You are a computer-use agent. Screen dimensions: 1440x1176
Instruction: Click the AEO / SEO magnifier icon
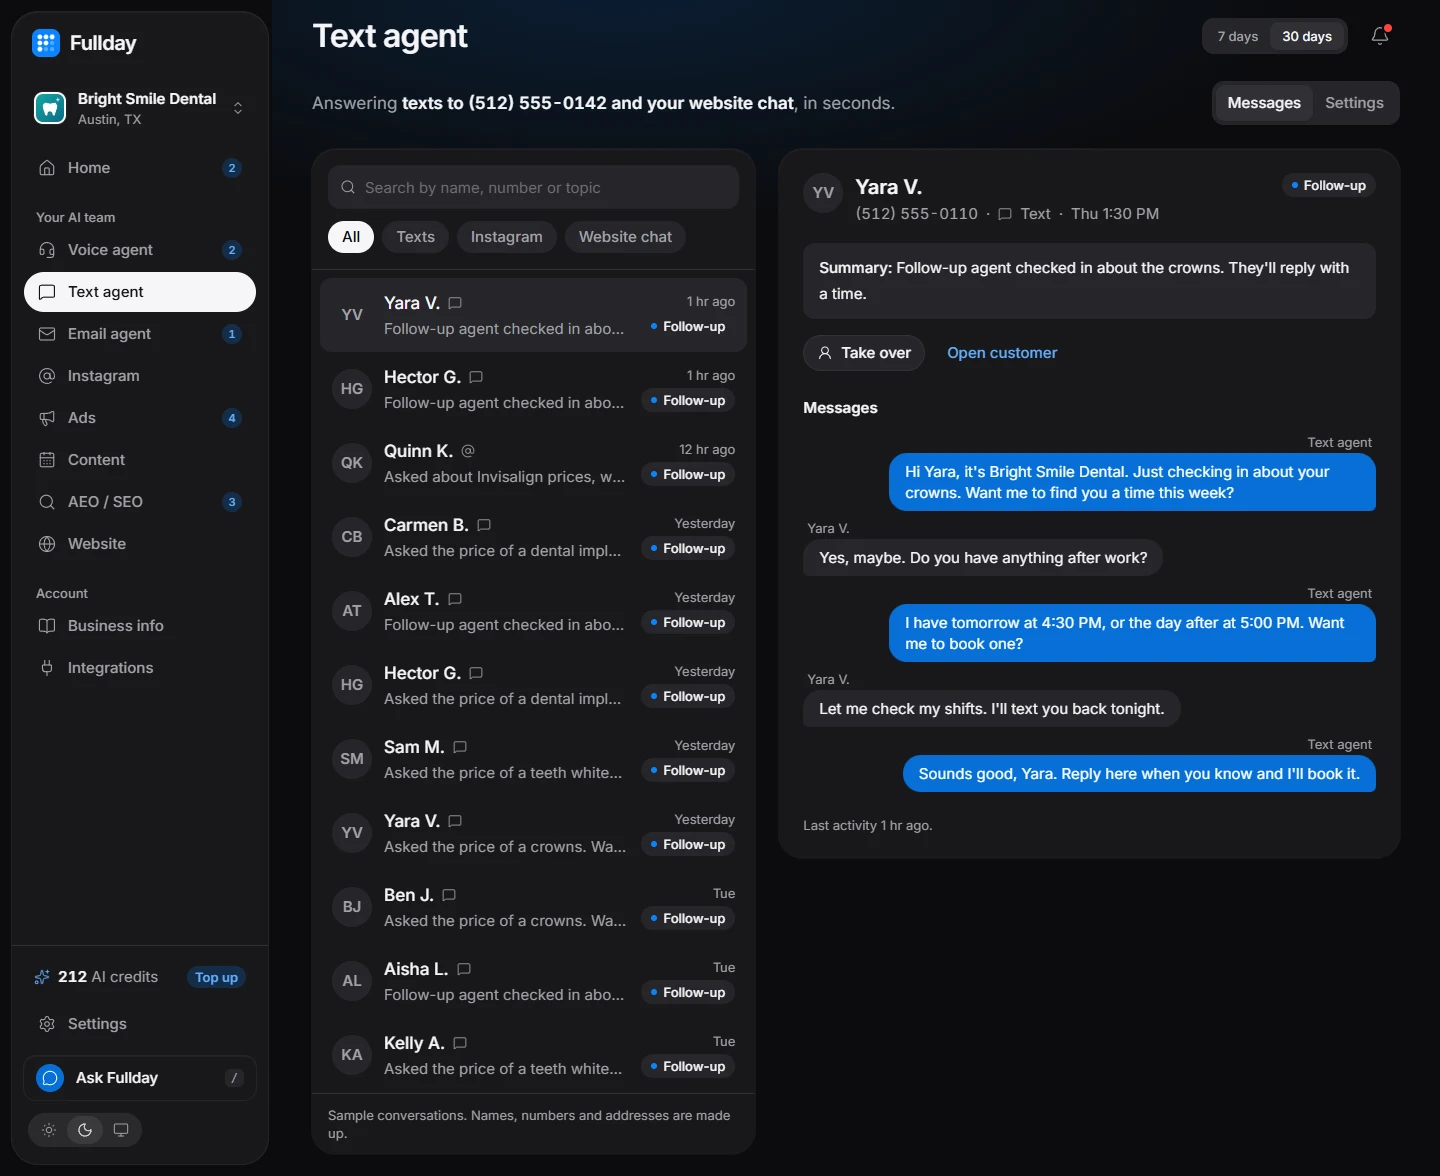[x=47, y=502]
